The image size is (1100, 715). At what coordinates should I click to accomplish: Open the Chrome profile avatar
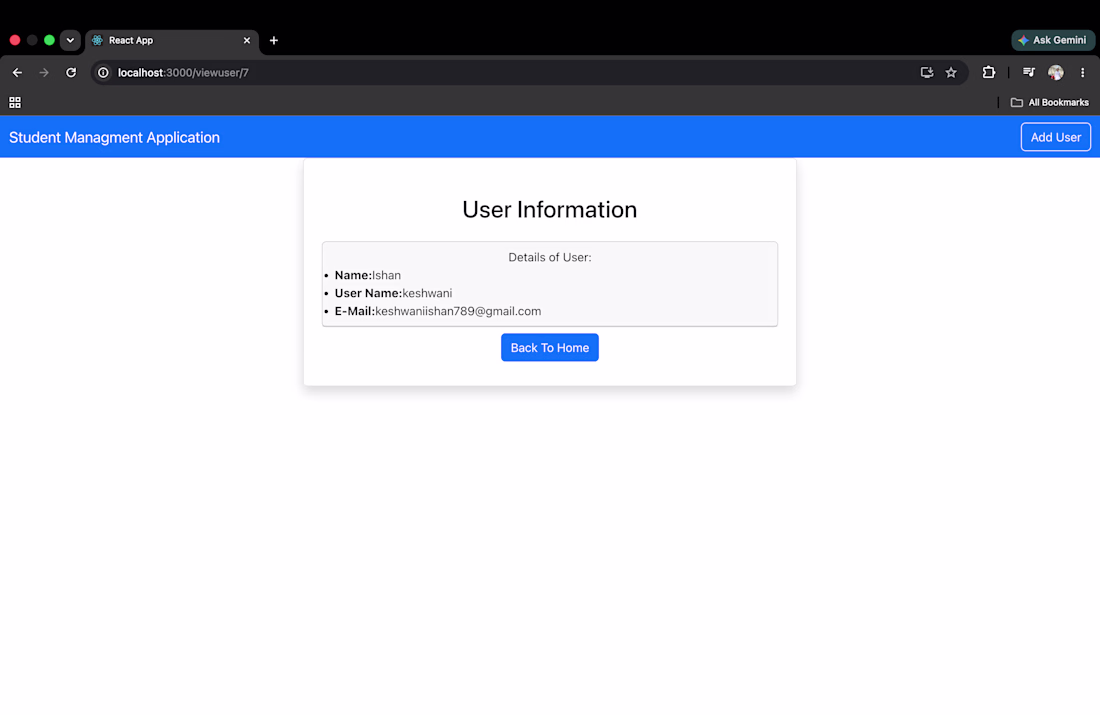tap(1055, 72)
